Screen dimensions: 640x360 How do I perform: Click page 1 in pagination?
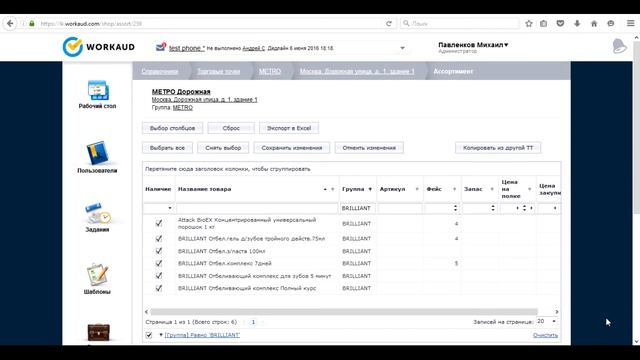coord(253,322)
